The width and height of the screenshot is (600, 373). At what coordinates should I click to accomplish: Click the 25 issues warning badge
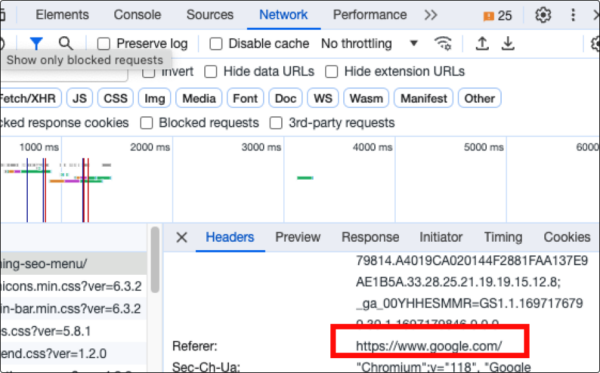coord(497,16)
